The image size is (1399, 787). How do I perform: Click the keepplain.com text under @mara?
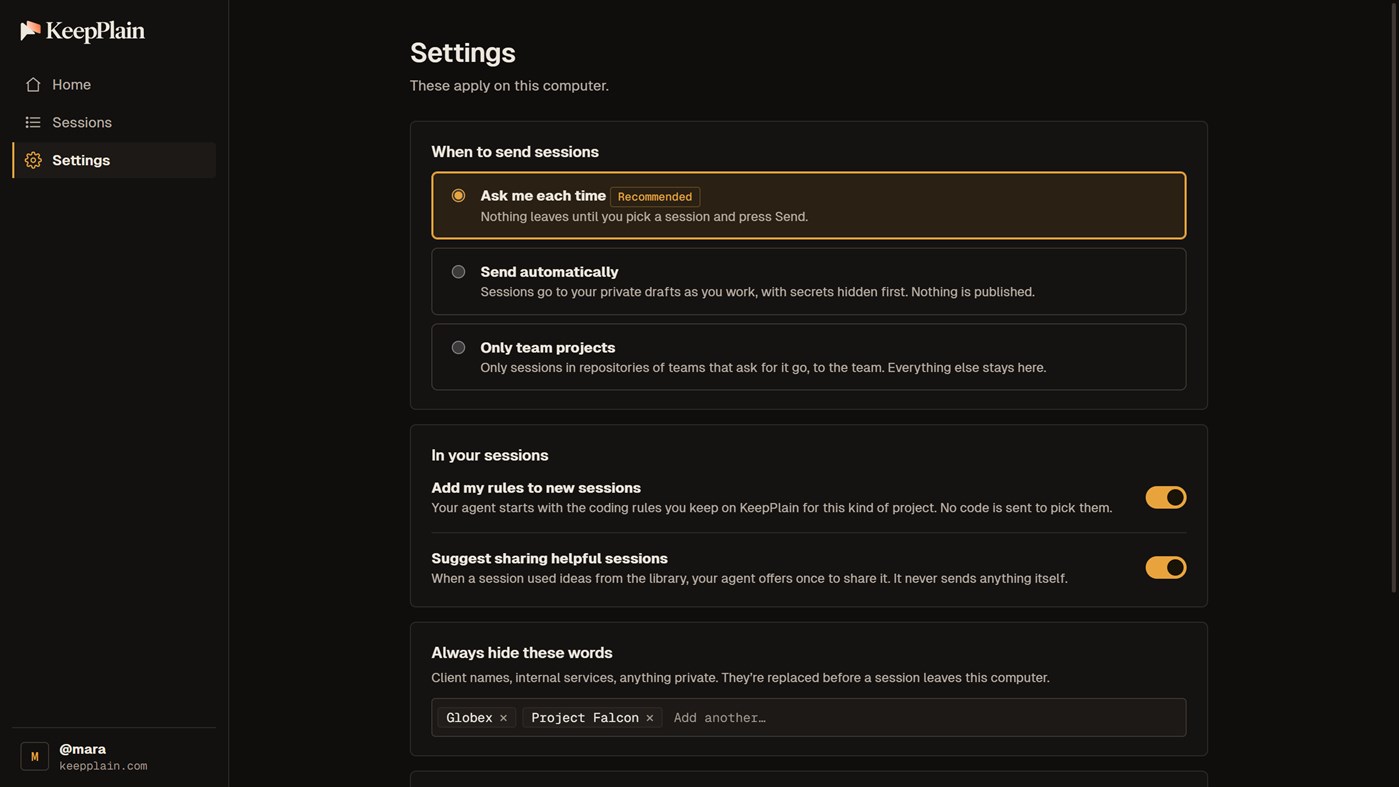(x=103, y=766)
